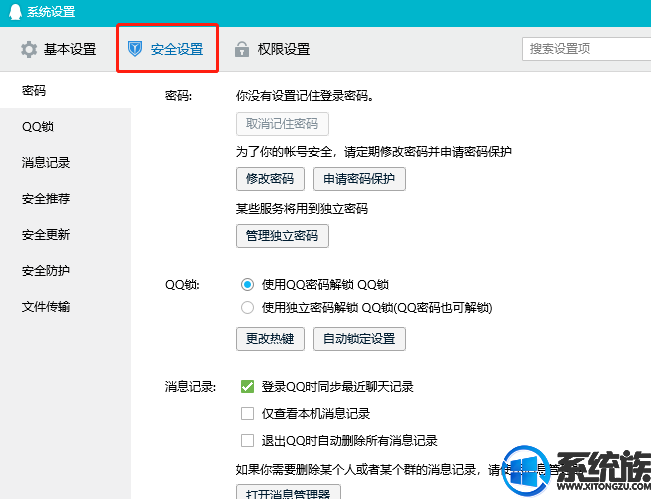This screenshot has height=499, width=651.
Task: Open the 基本设置 tab
Action: click(59, 49)
